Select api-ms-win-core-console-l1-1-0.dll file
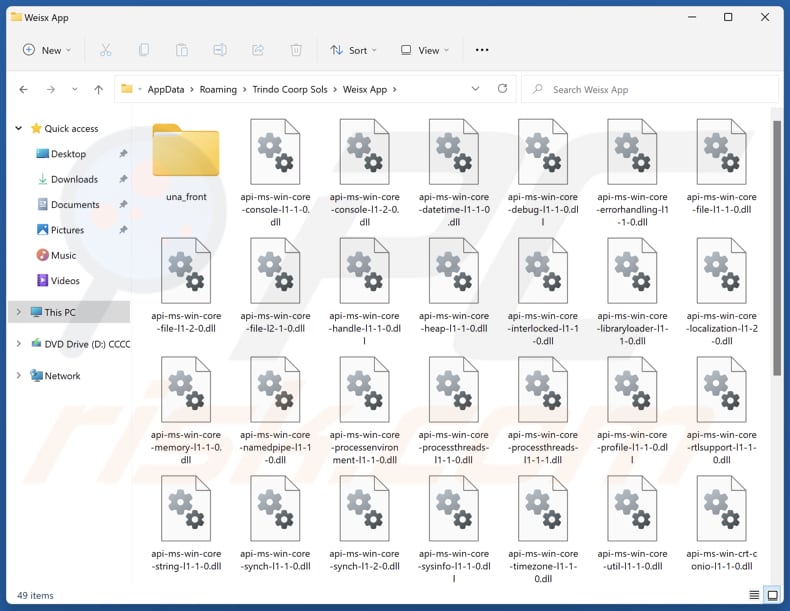The width and height of the screenshot is (790, 611). (275, 173)
